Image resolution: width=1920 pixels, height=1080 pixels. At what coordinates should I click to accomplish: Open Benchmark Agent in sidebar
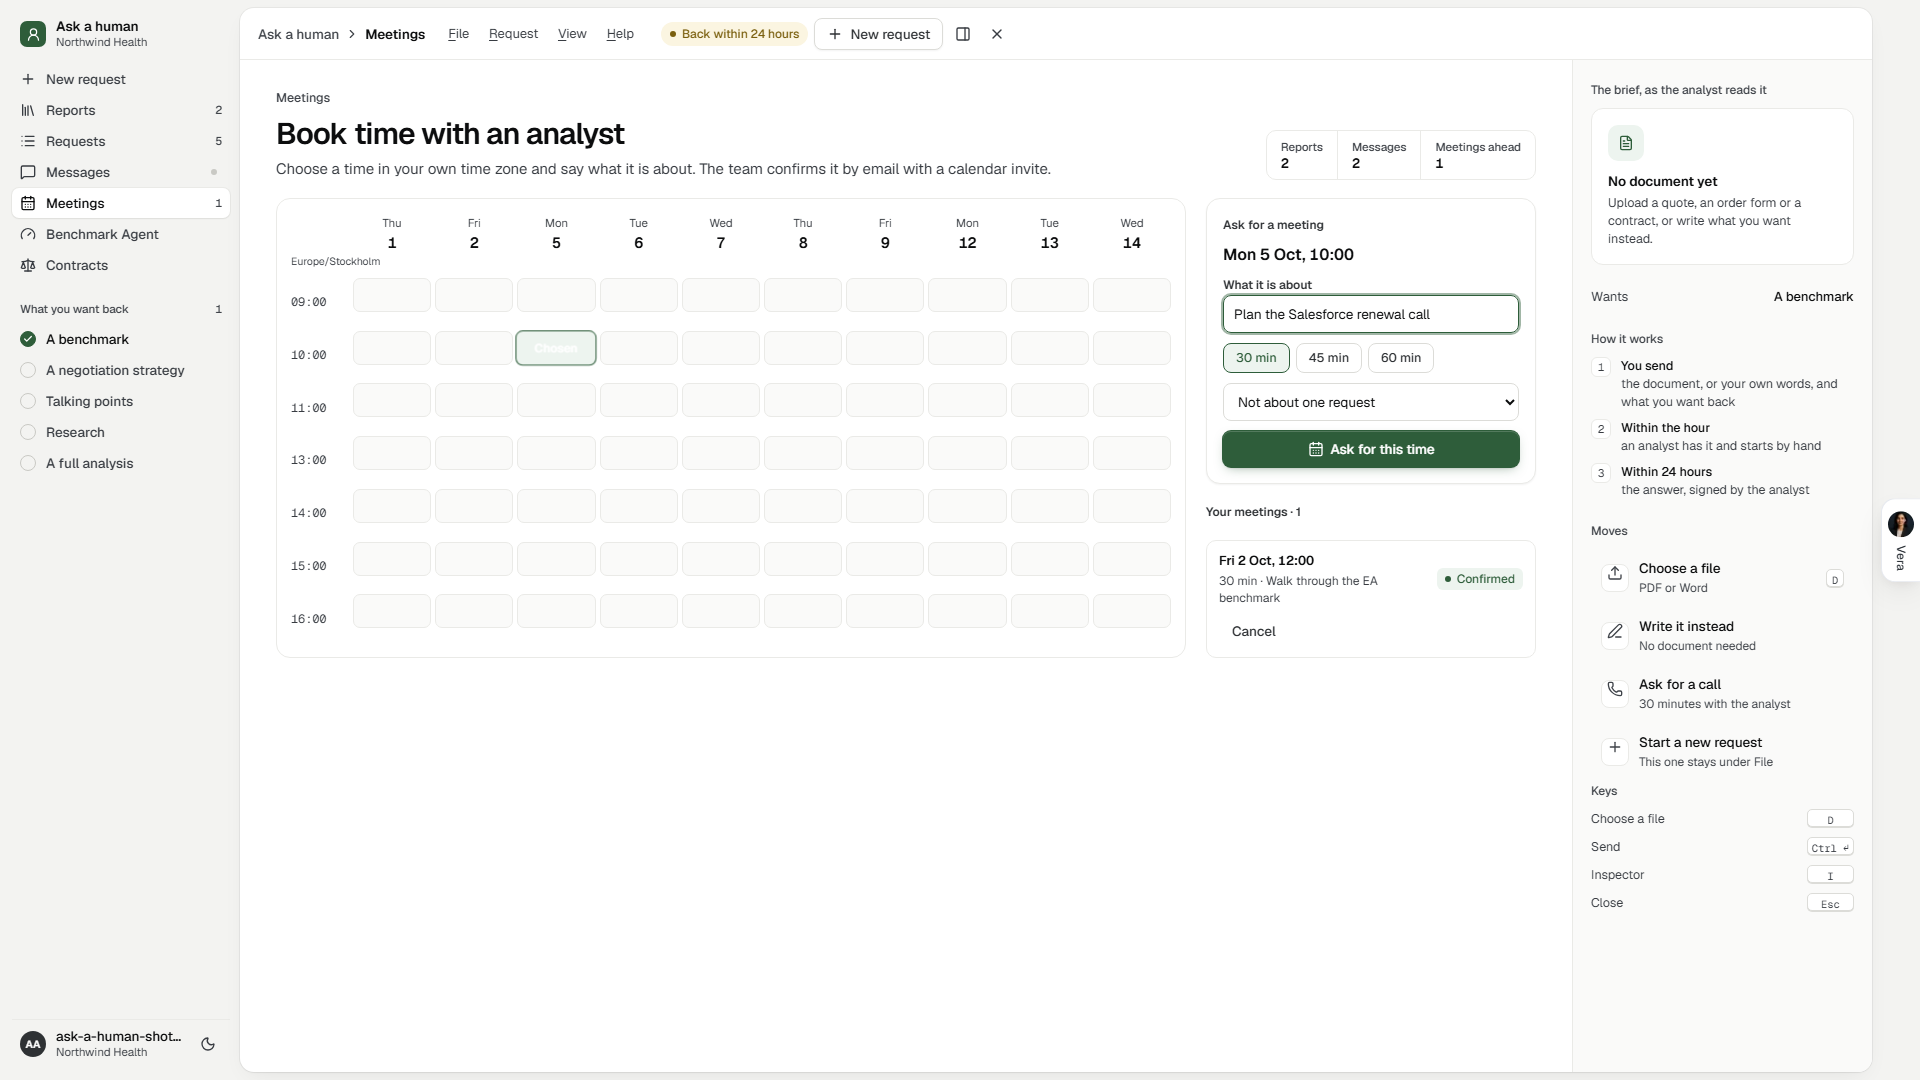coord(121,234)
